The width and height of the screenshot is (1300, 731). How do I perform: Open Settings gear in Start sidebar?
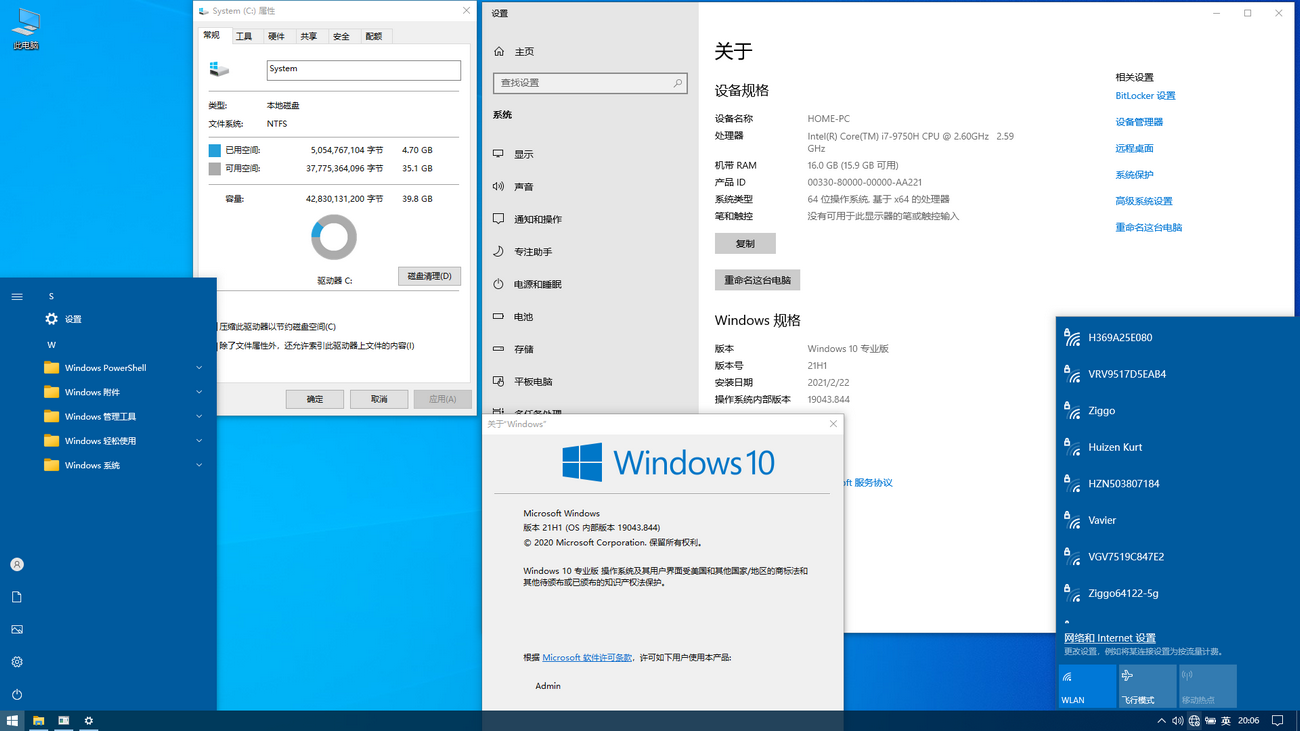[x=17, y=662]
